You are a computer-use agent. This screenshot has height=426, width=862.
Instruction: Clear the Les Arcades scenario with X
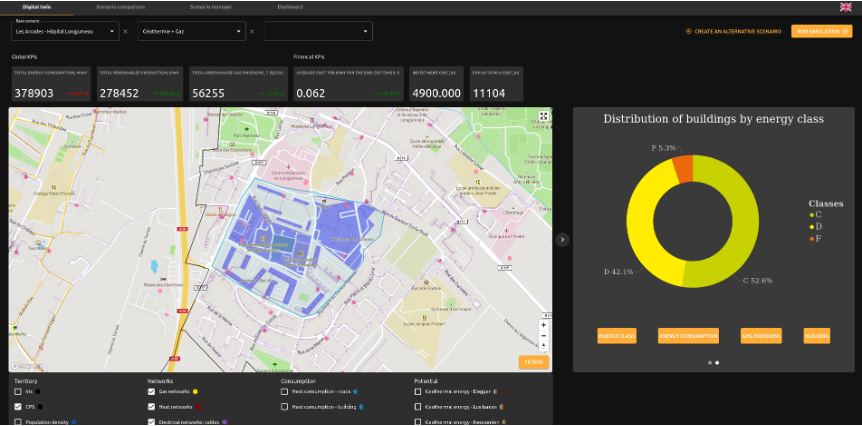click(125, 32)
